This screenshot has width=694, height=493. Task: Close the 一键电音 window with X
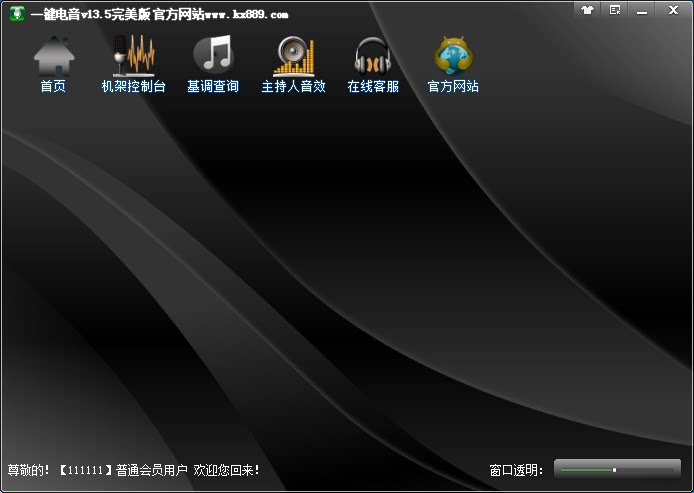click(673, 10)
